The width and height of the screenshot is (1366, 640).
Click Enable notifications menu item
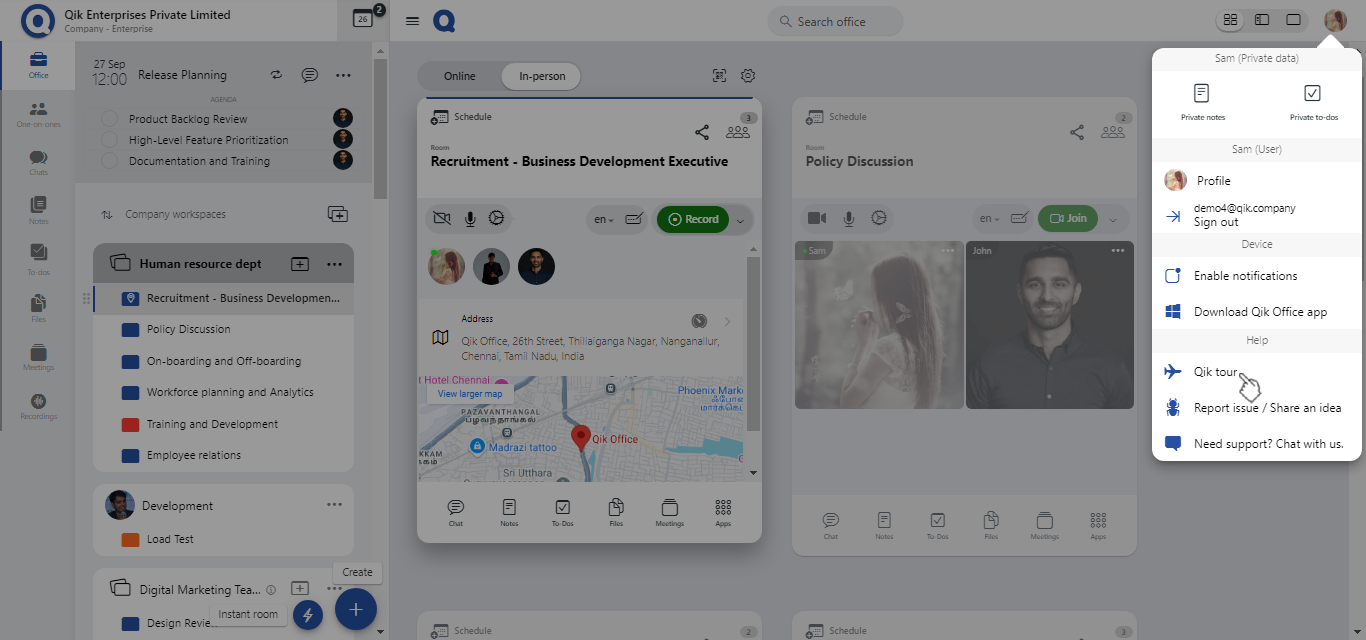1245,276
